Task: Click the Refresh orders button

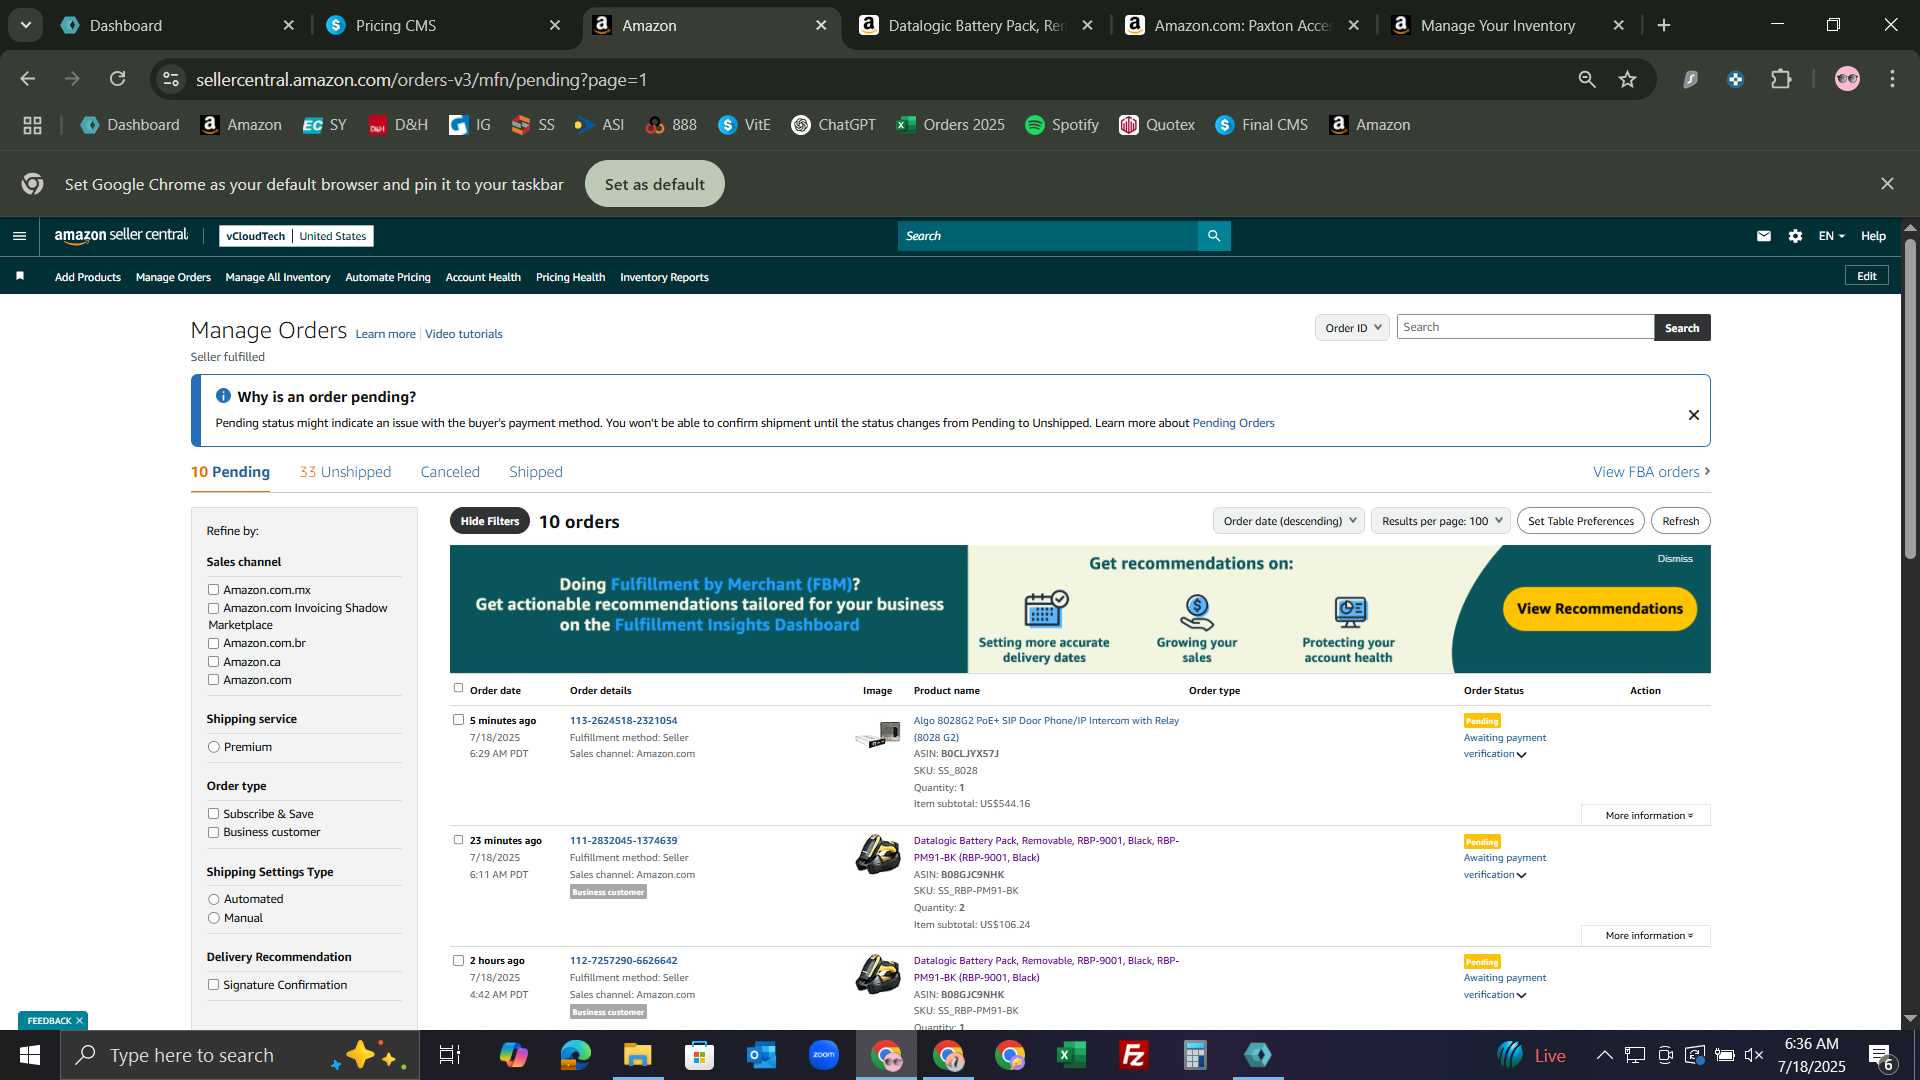Action: [1680, 521]
